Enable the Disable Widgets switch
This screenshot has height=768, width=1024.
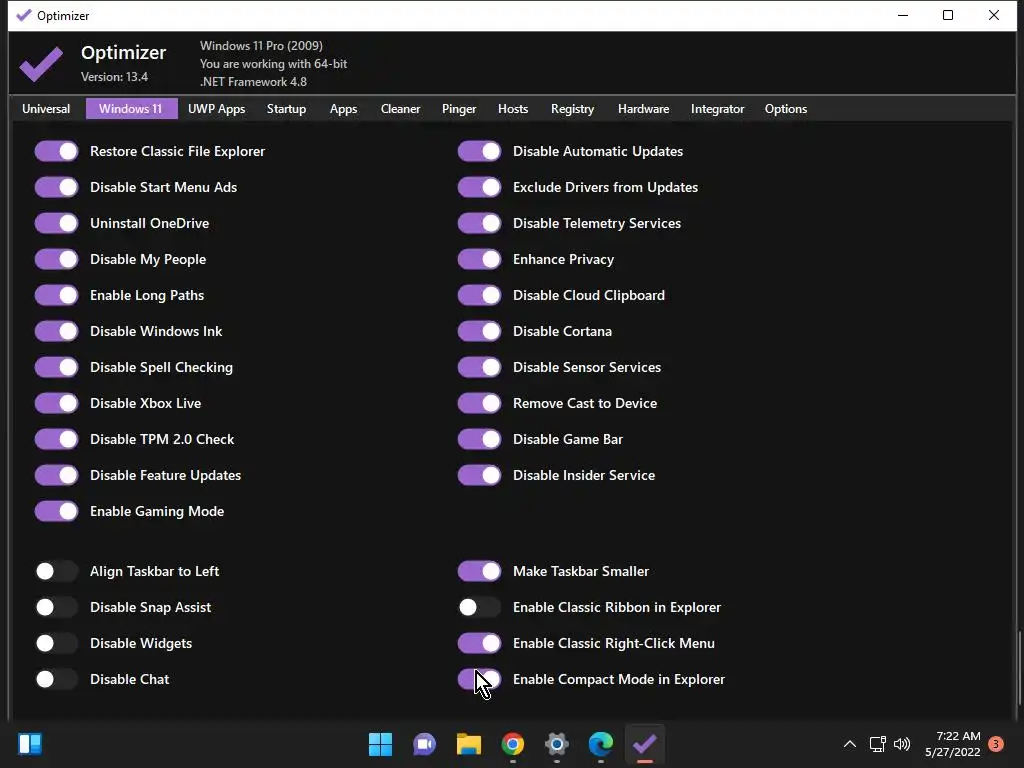pos(57,643)
